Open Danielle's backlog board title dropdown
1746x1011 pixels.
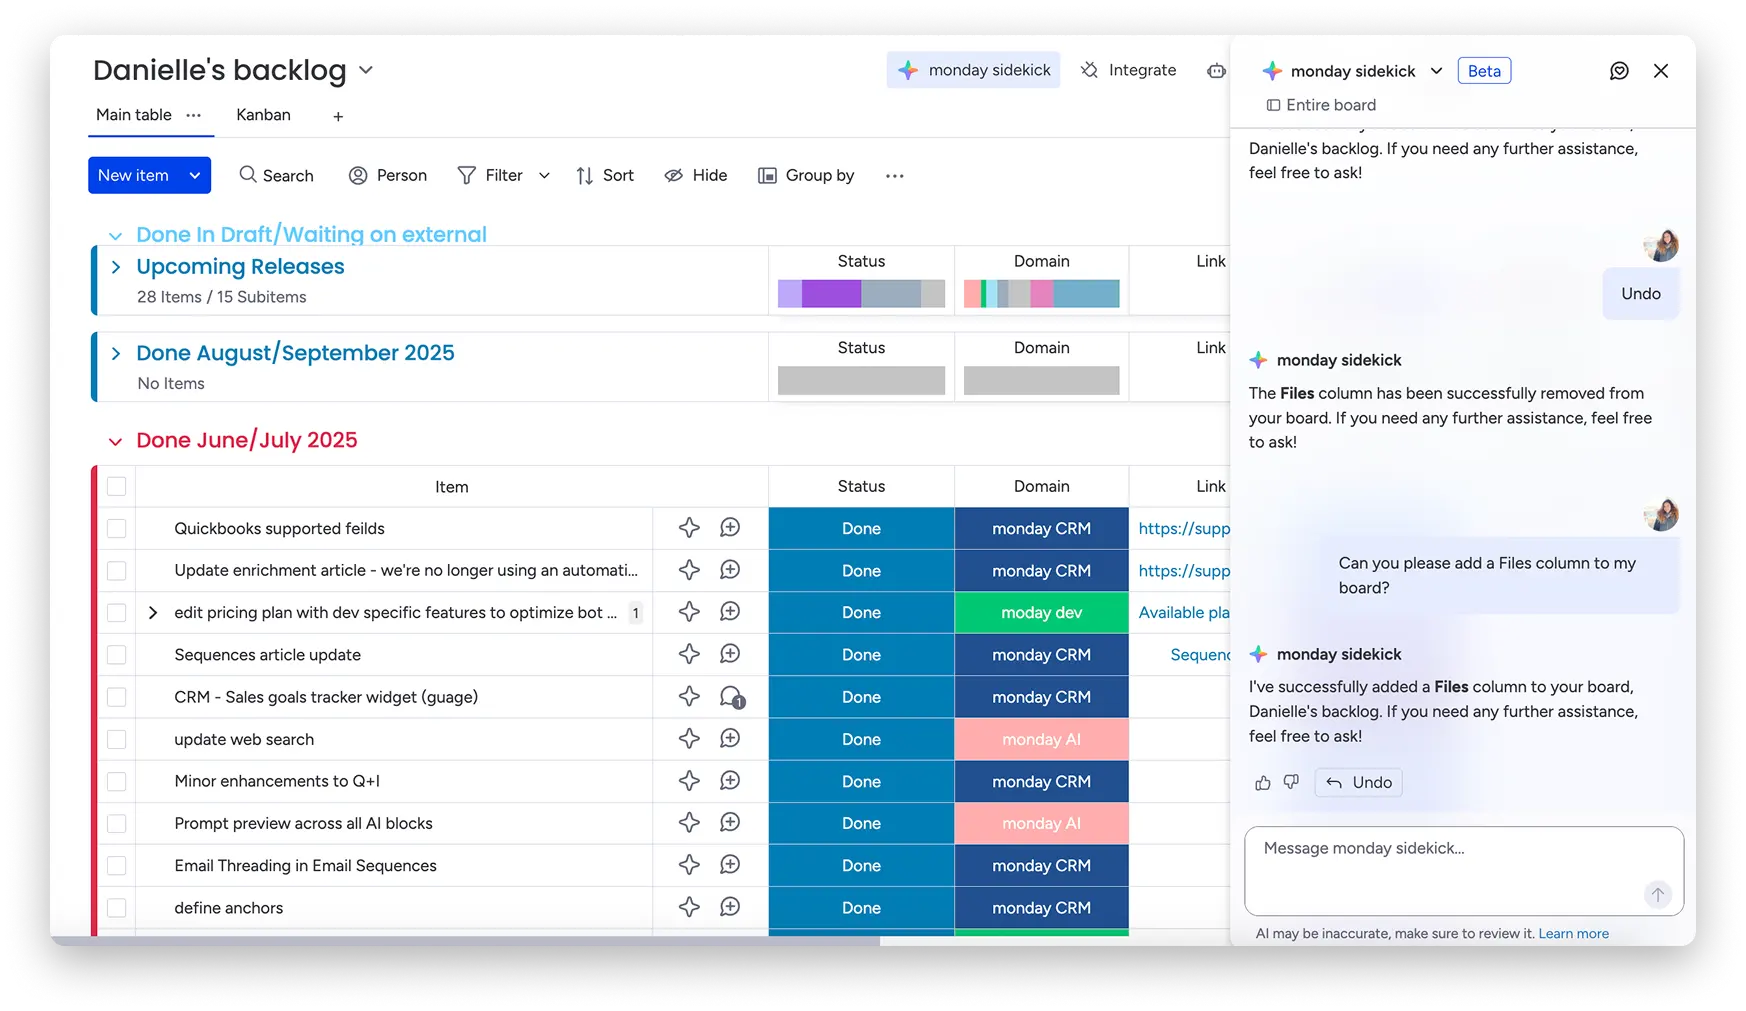pos(366,70)
